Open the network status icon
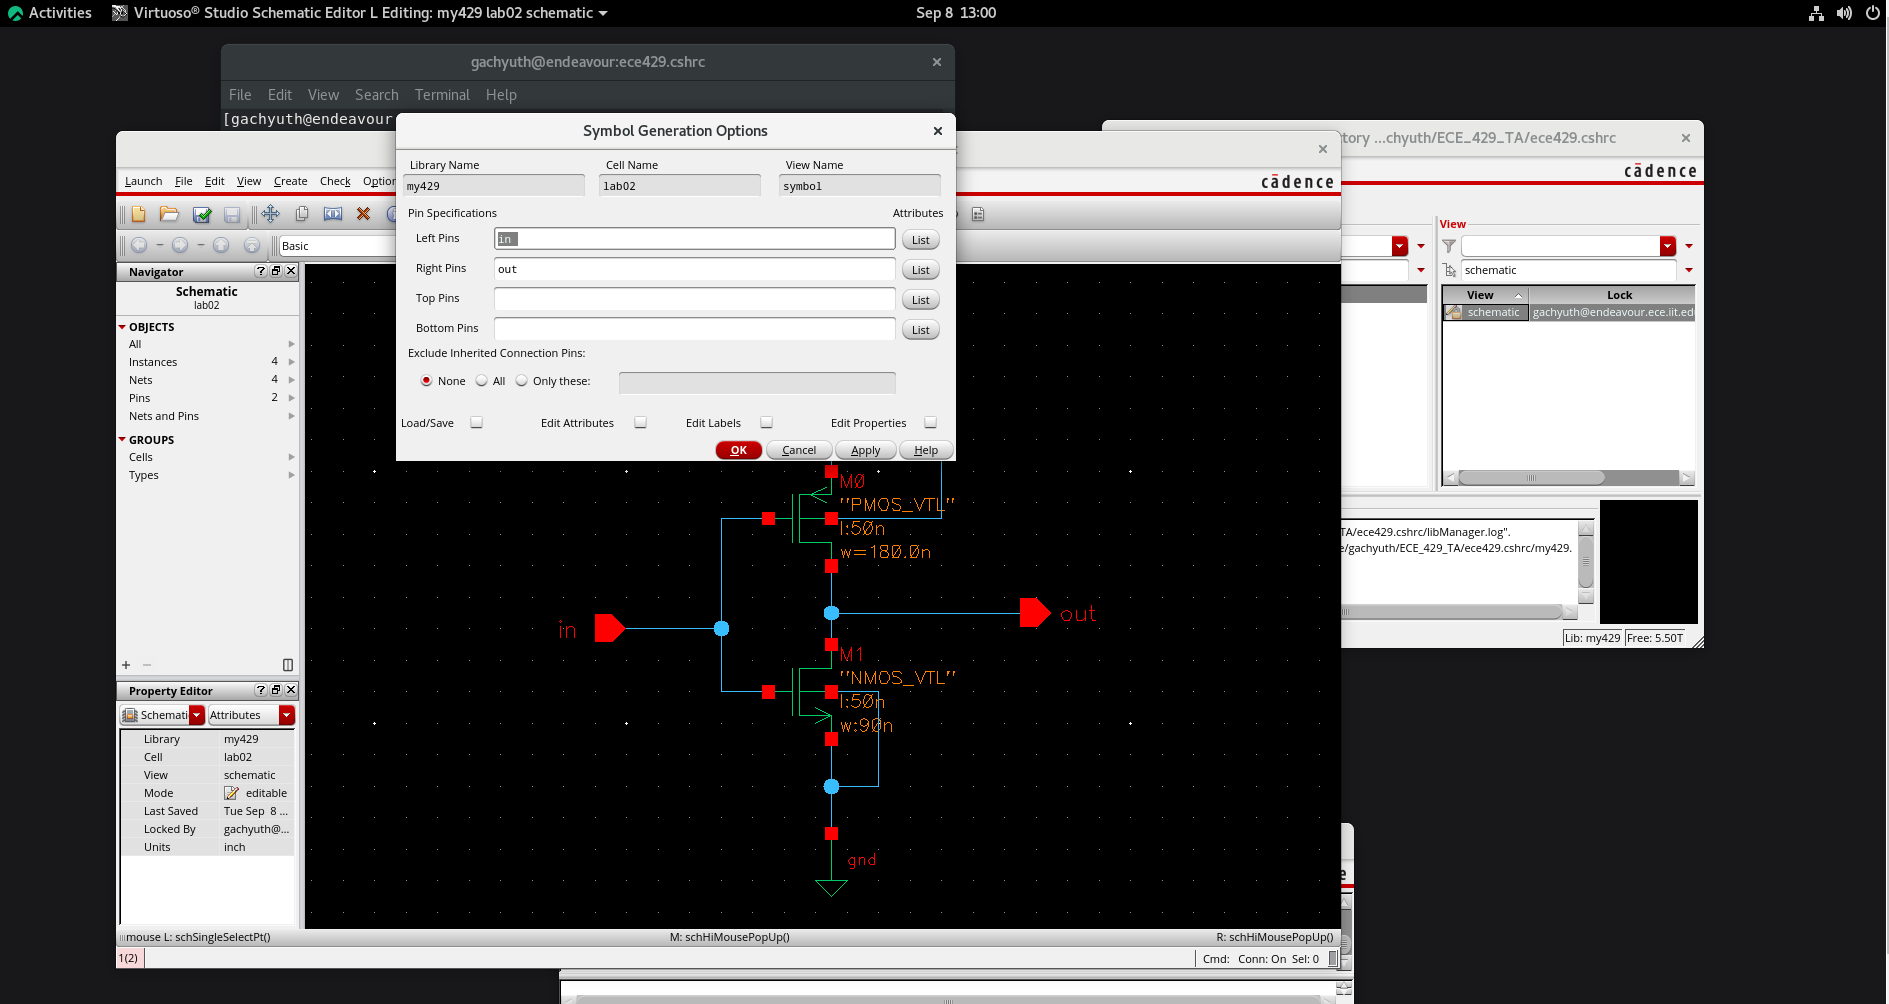The height and width of the screenshot is (1004, 1889). 1816,13
